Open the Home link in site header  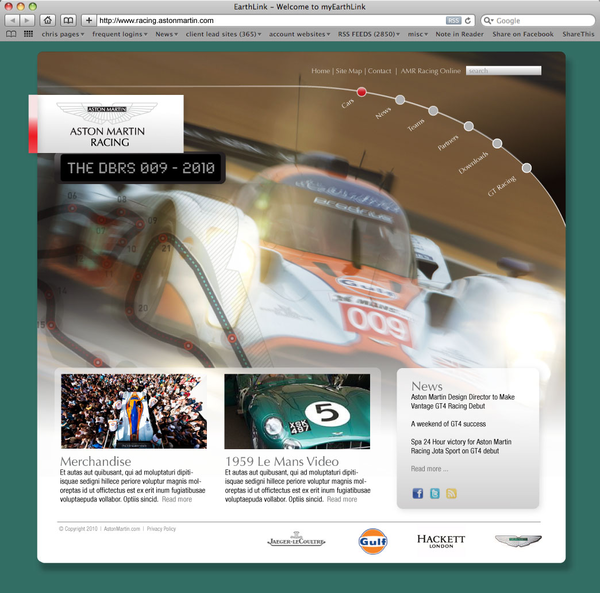point(320,71)
